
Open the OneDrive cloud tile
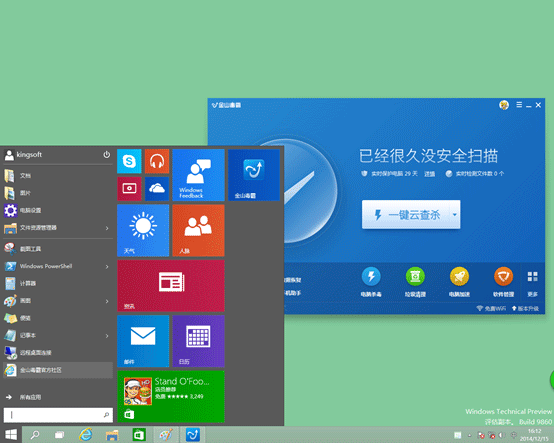pyautogui.click(x=157, y=189)
